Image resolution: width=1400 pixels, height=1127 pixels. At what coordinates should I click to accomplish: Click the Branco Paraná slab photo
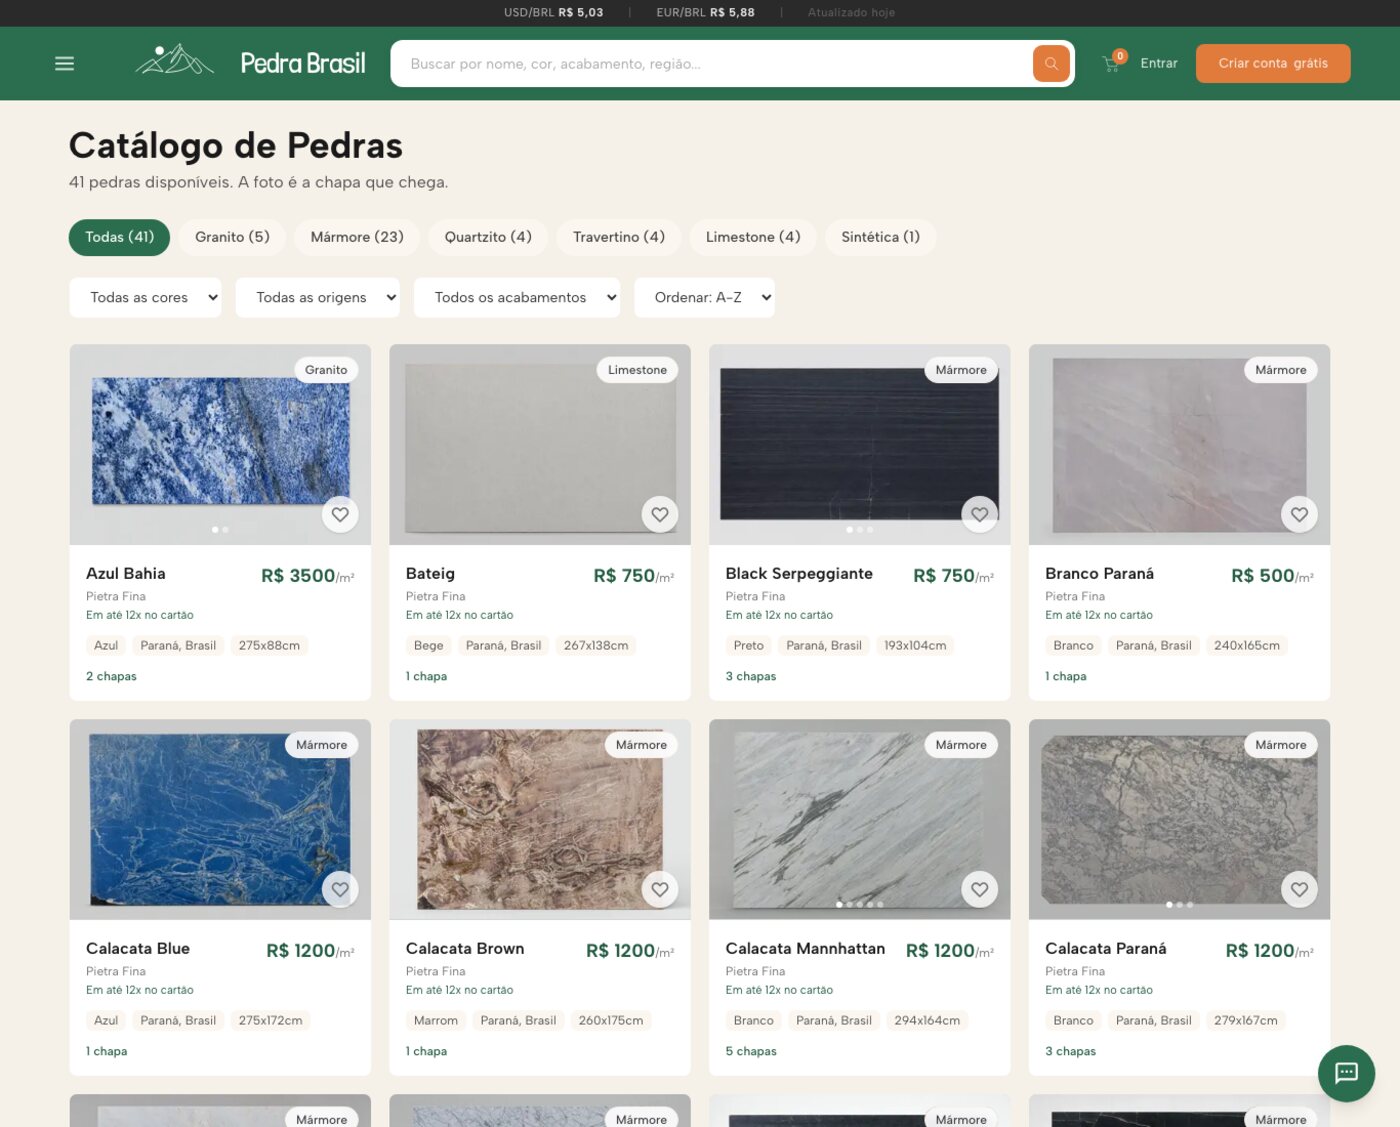click(1180, 445)
